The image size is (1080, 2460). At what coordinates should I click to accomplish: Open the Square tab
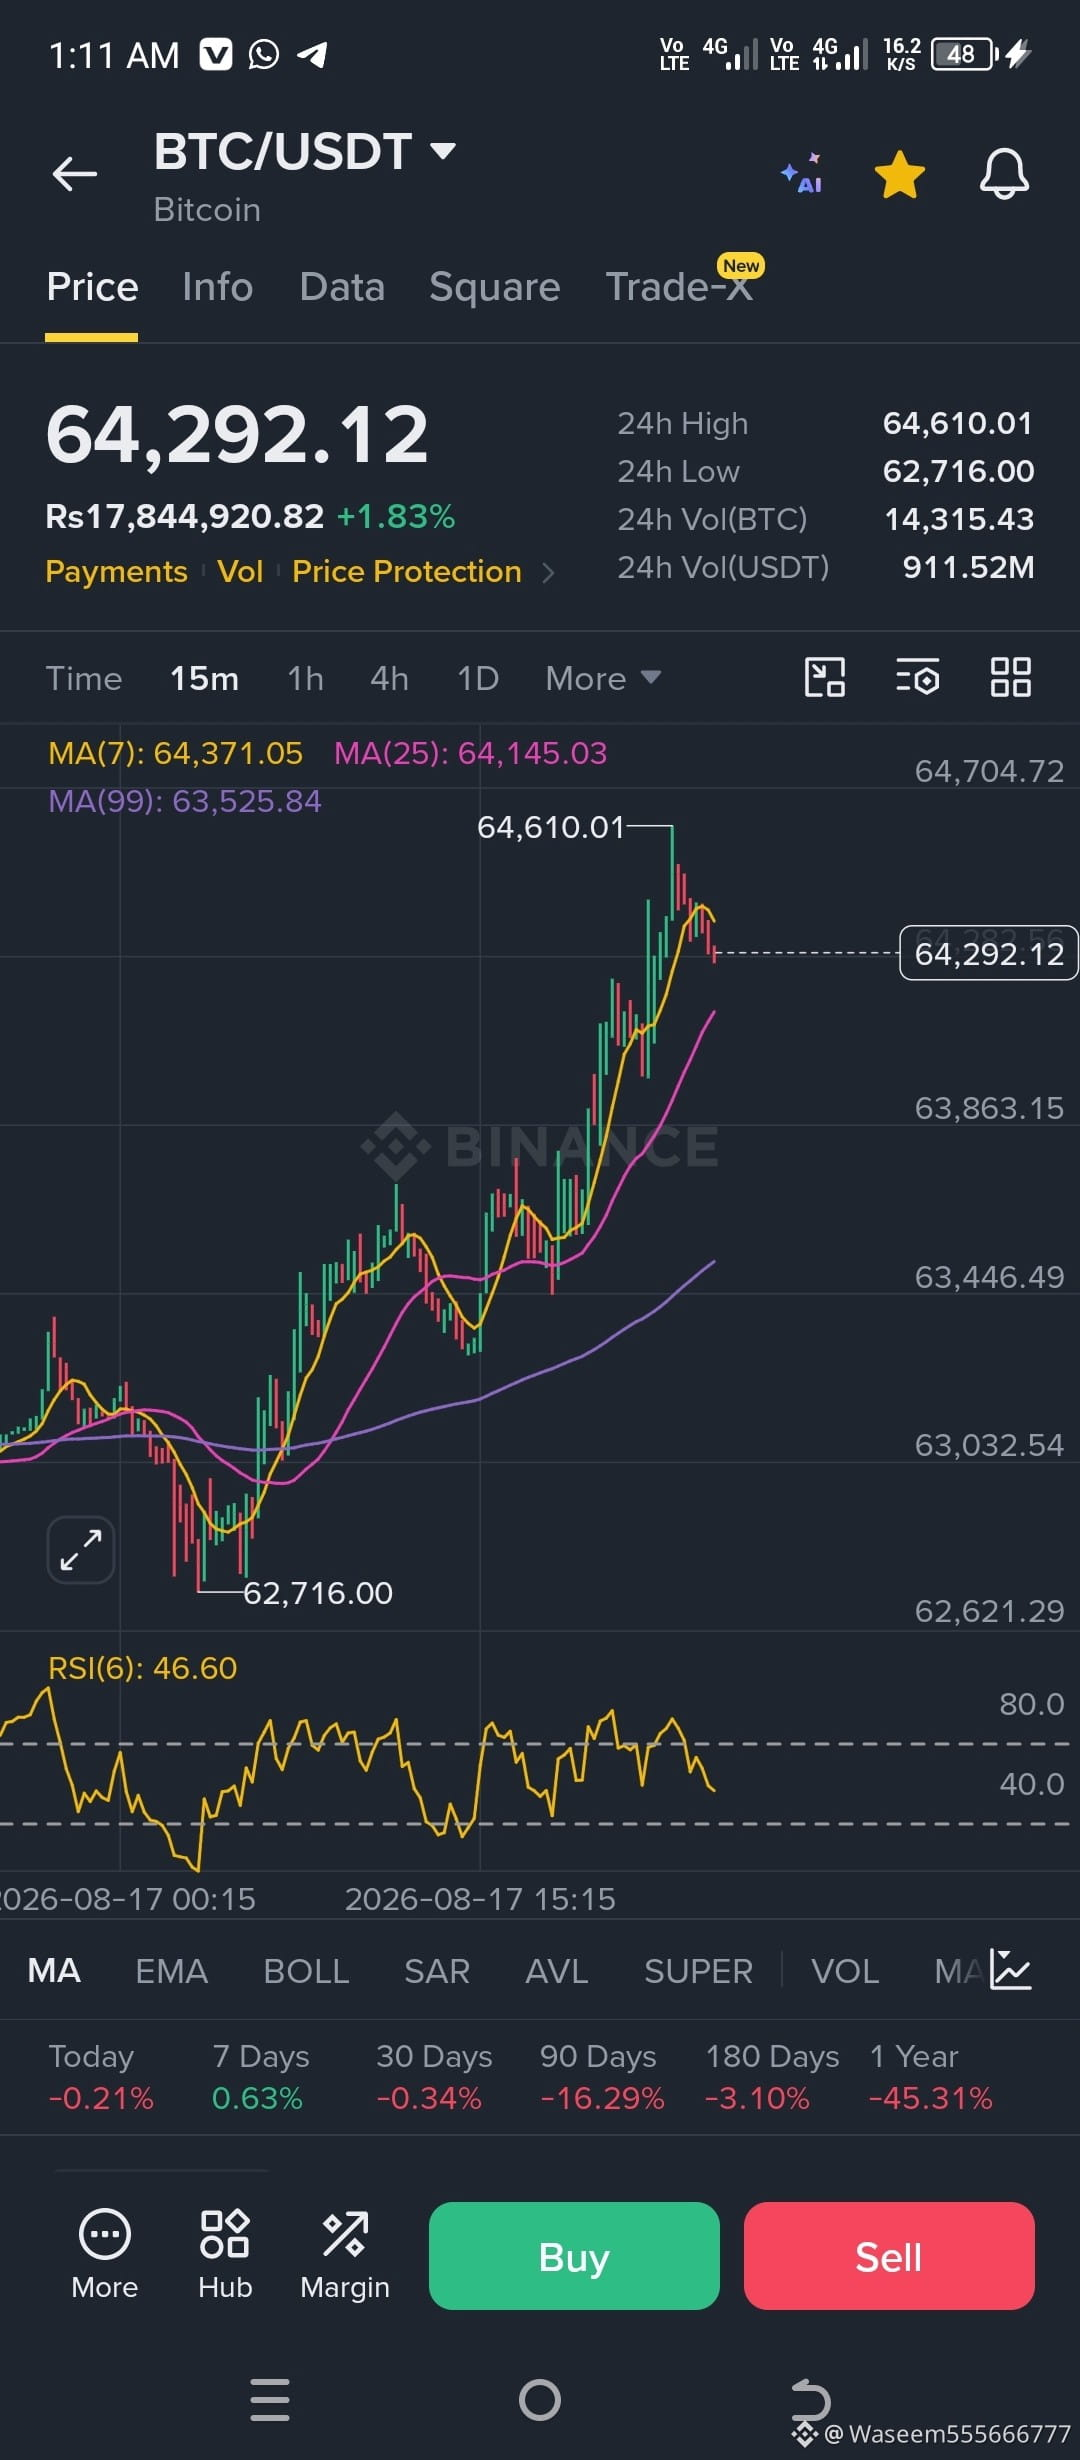[x=495, y=287]
